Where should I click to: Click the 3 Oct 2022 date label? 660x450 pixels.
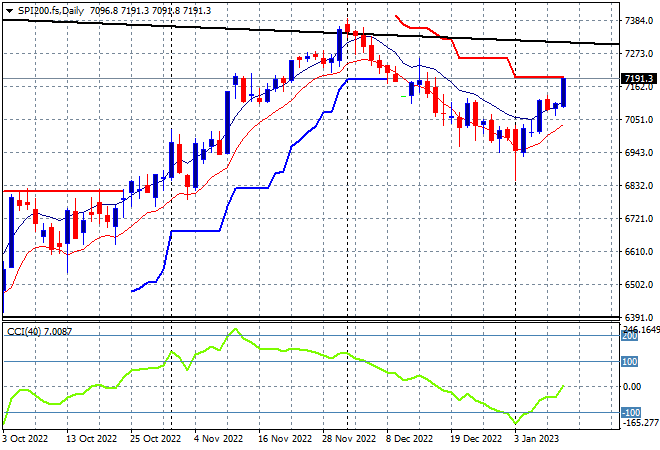25,439
